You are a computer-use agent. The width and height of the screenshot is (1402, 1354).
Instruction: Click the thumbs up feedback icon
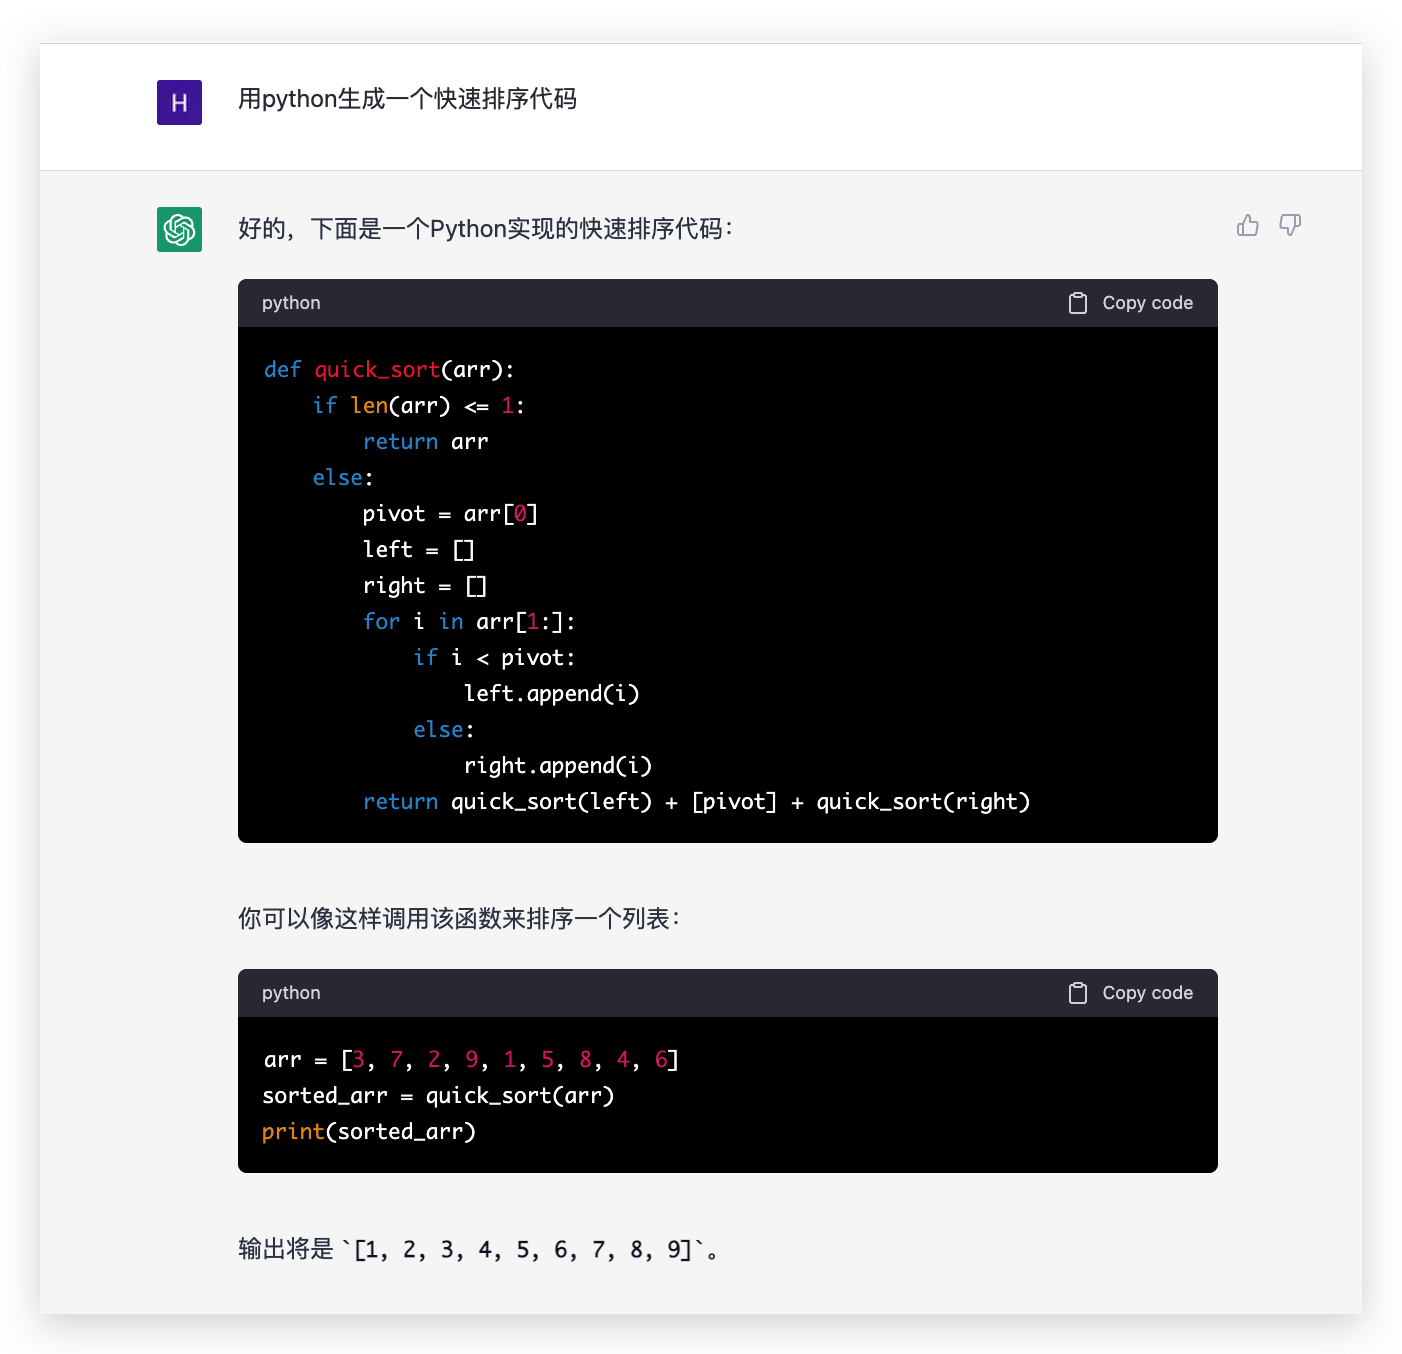tap(1247, 225)
